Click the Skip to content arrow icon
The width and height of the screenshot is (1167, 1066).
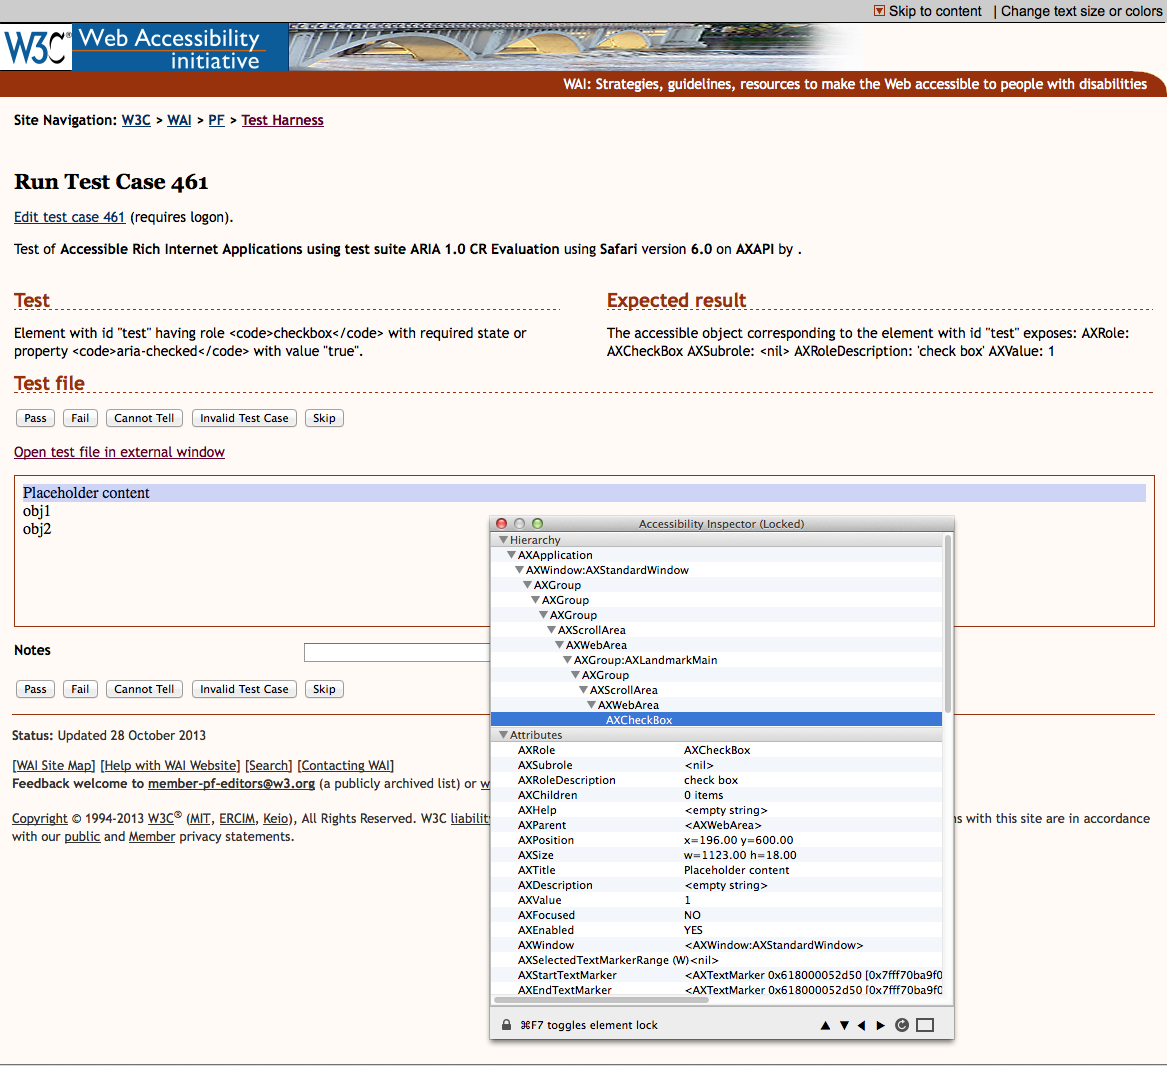click(x=879, y=11)
